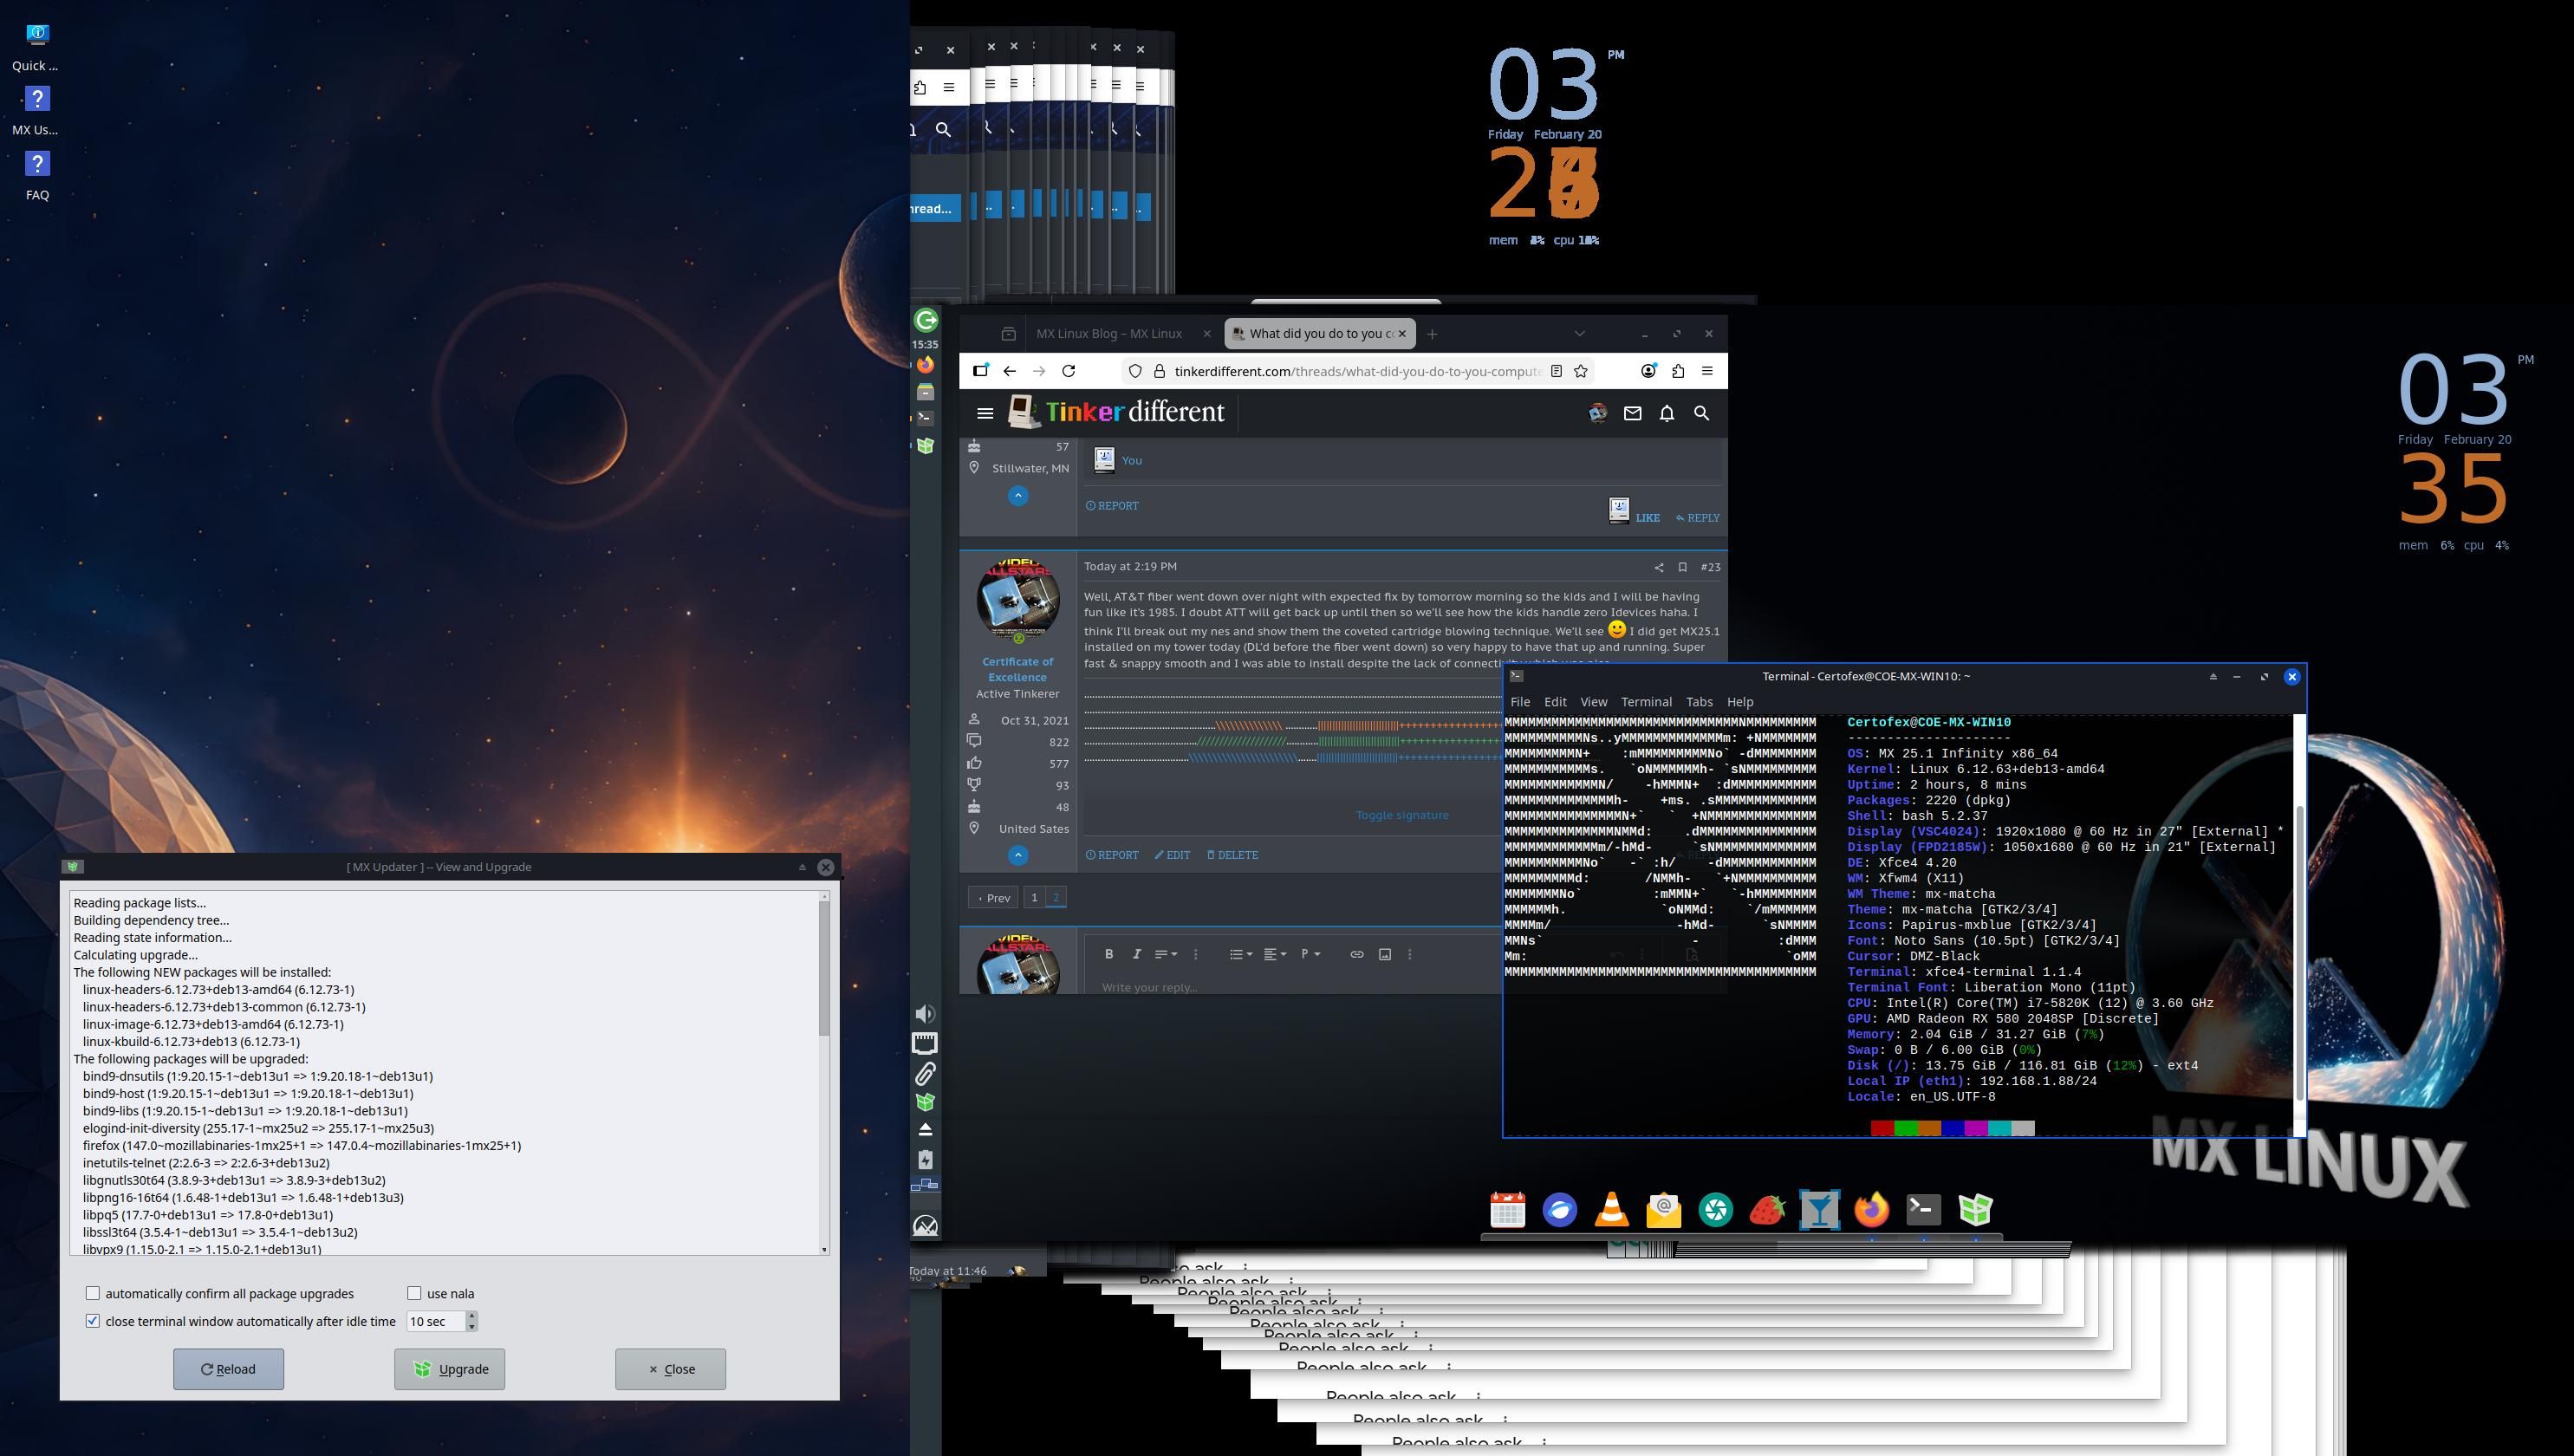Insert a link using the reply editor
This screenshot has width=2574, height=1456.
point(1356,954)
